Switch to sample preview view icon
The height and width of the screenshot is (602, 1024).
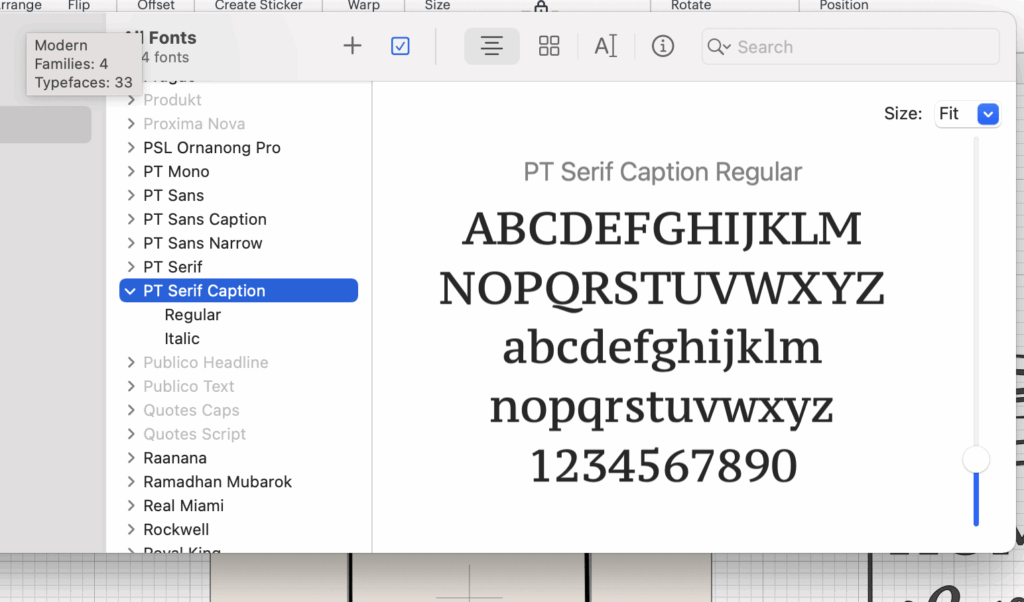coord(491,46)
